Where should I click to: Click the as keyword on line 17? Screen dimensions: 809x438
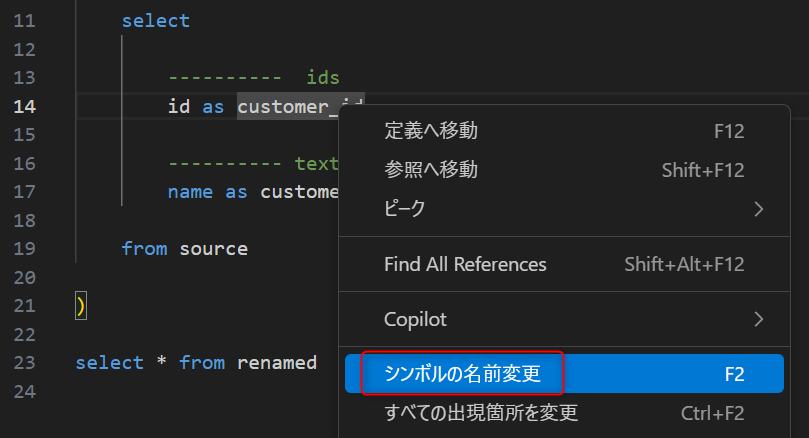pyautogui.click(x=236, y=192)
